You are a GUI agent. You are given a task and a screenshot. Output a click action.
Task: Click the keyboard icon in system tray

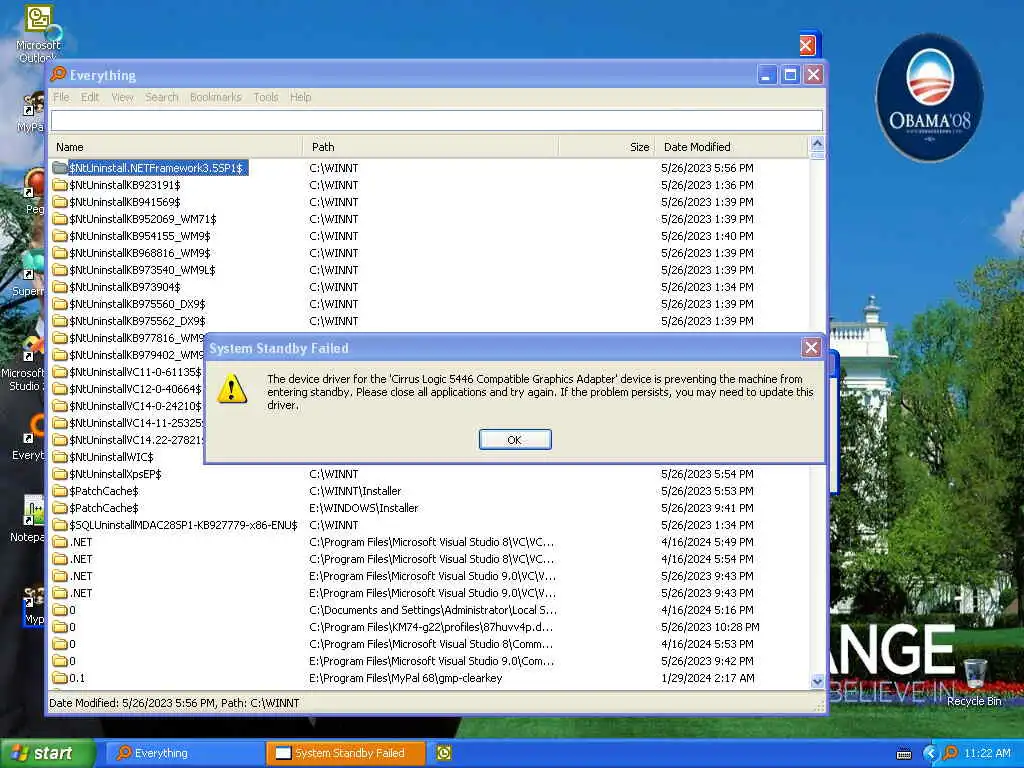pos(904,754)
